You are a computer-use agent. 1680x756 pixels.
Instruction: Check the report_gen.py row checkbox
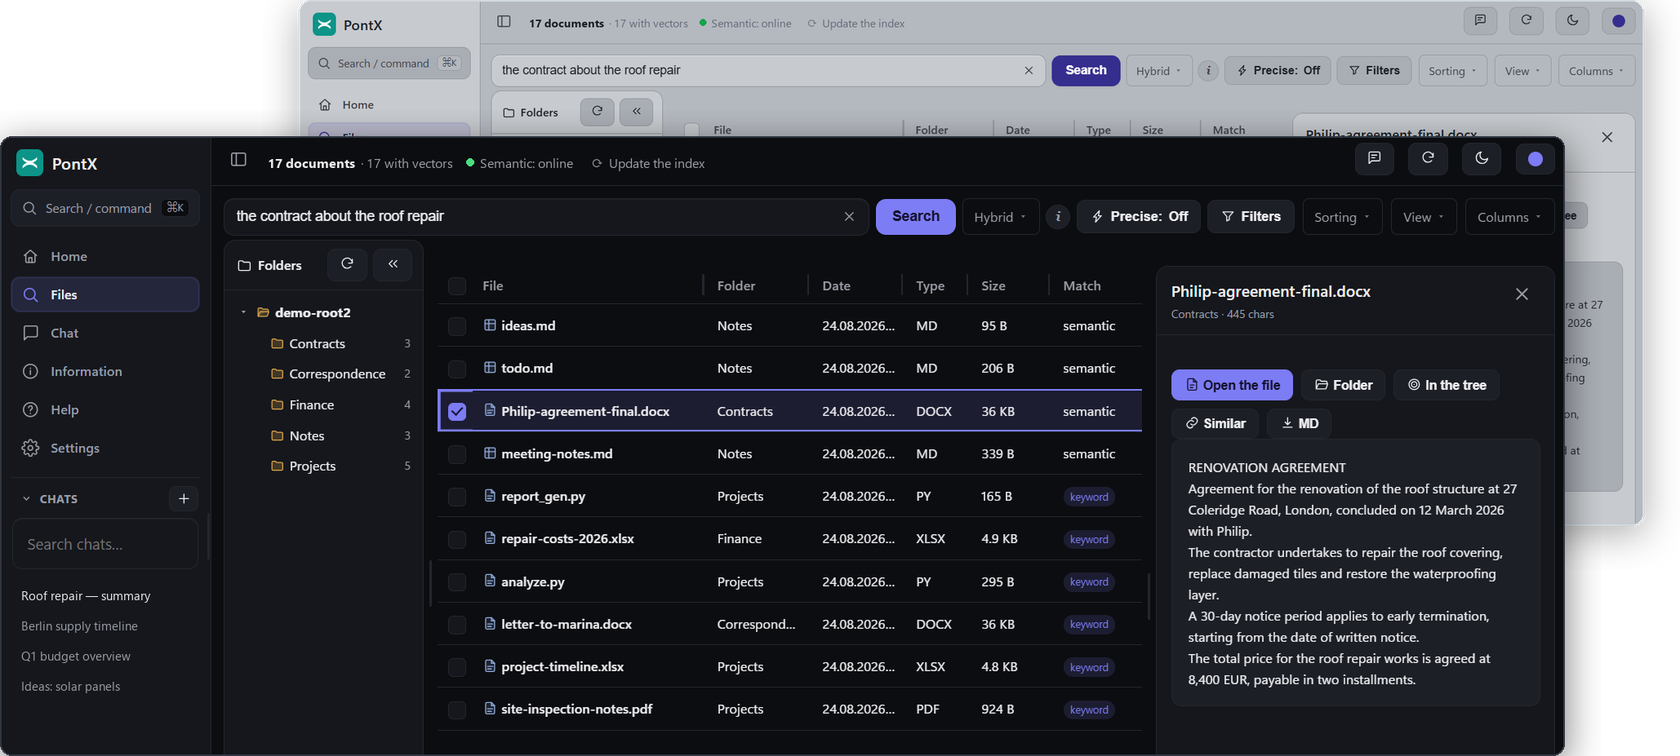point(457,497)
